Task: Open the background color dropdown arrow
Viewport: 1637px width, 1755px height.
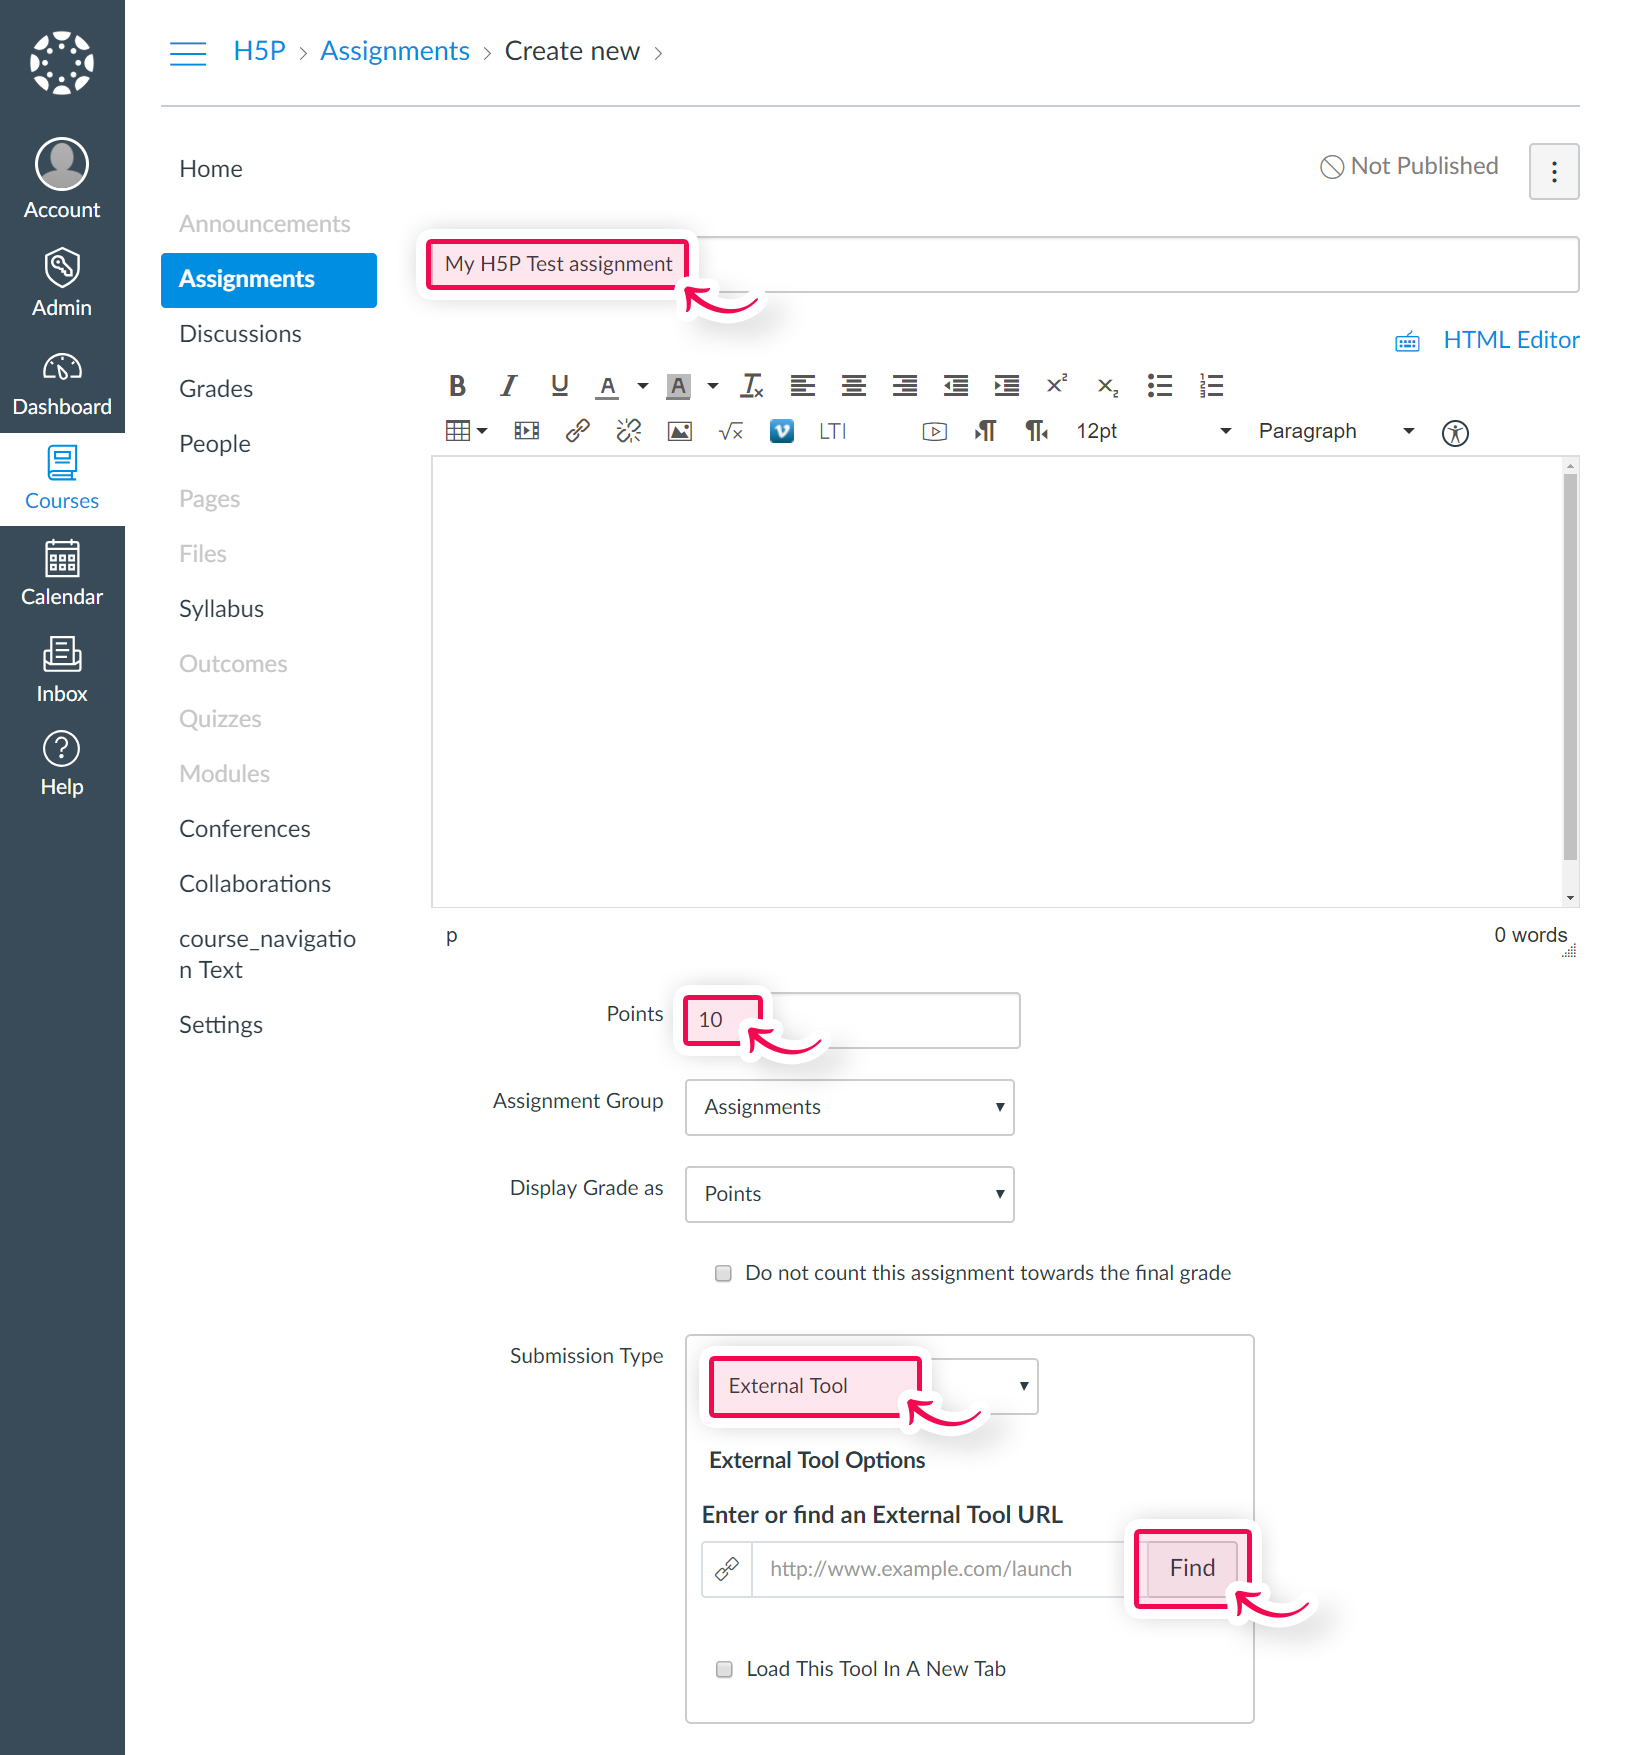Action: [x=713, y=386]
